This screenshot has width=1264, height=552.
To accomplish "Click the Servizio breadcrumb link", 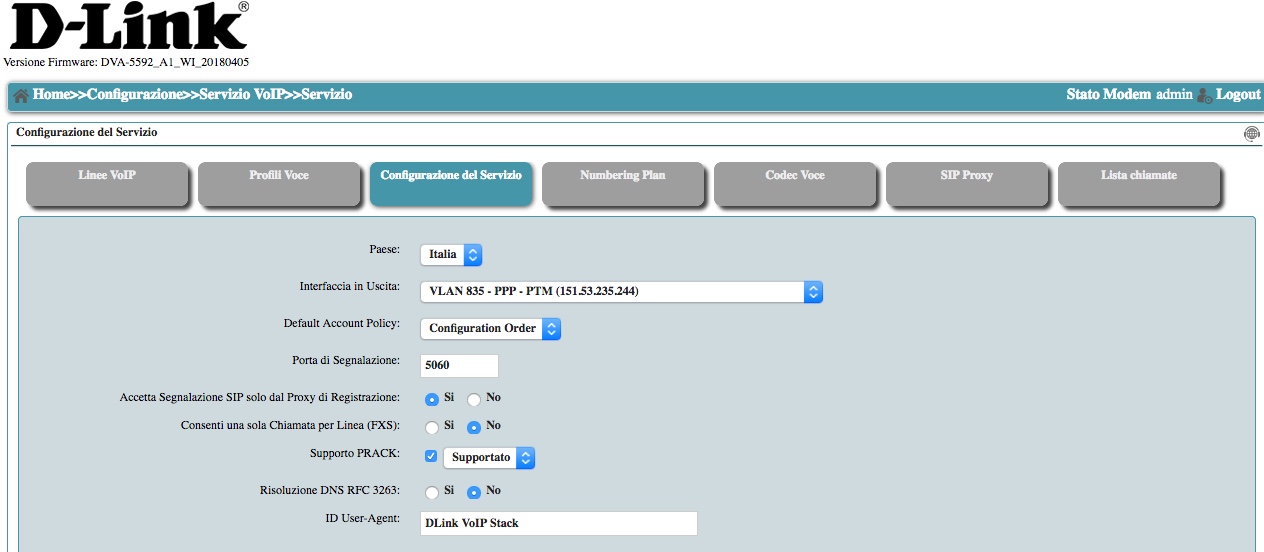I will tap(327, 95).
